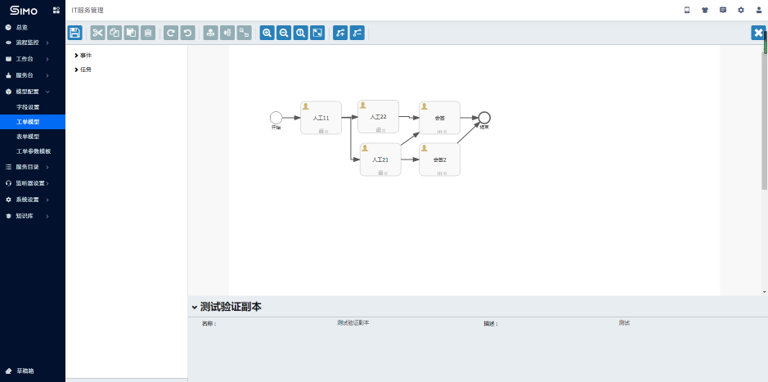Save the workflow model with the floppy icon
The width and height of the screenshot is (768, 382).
pos(75,33)
